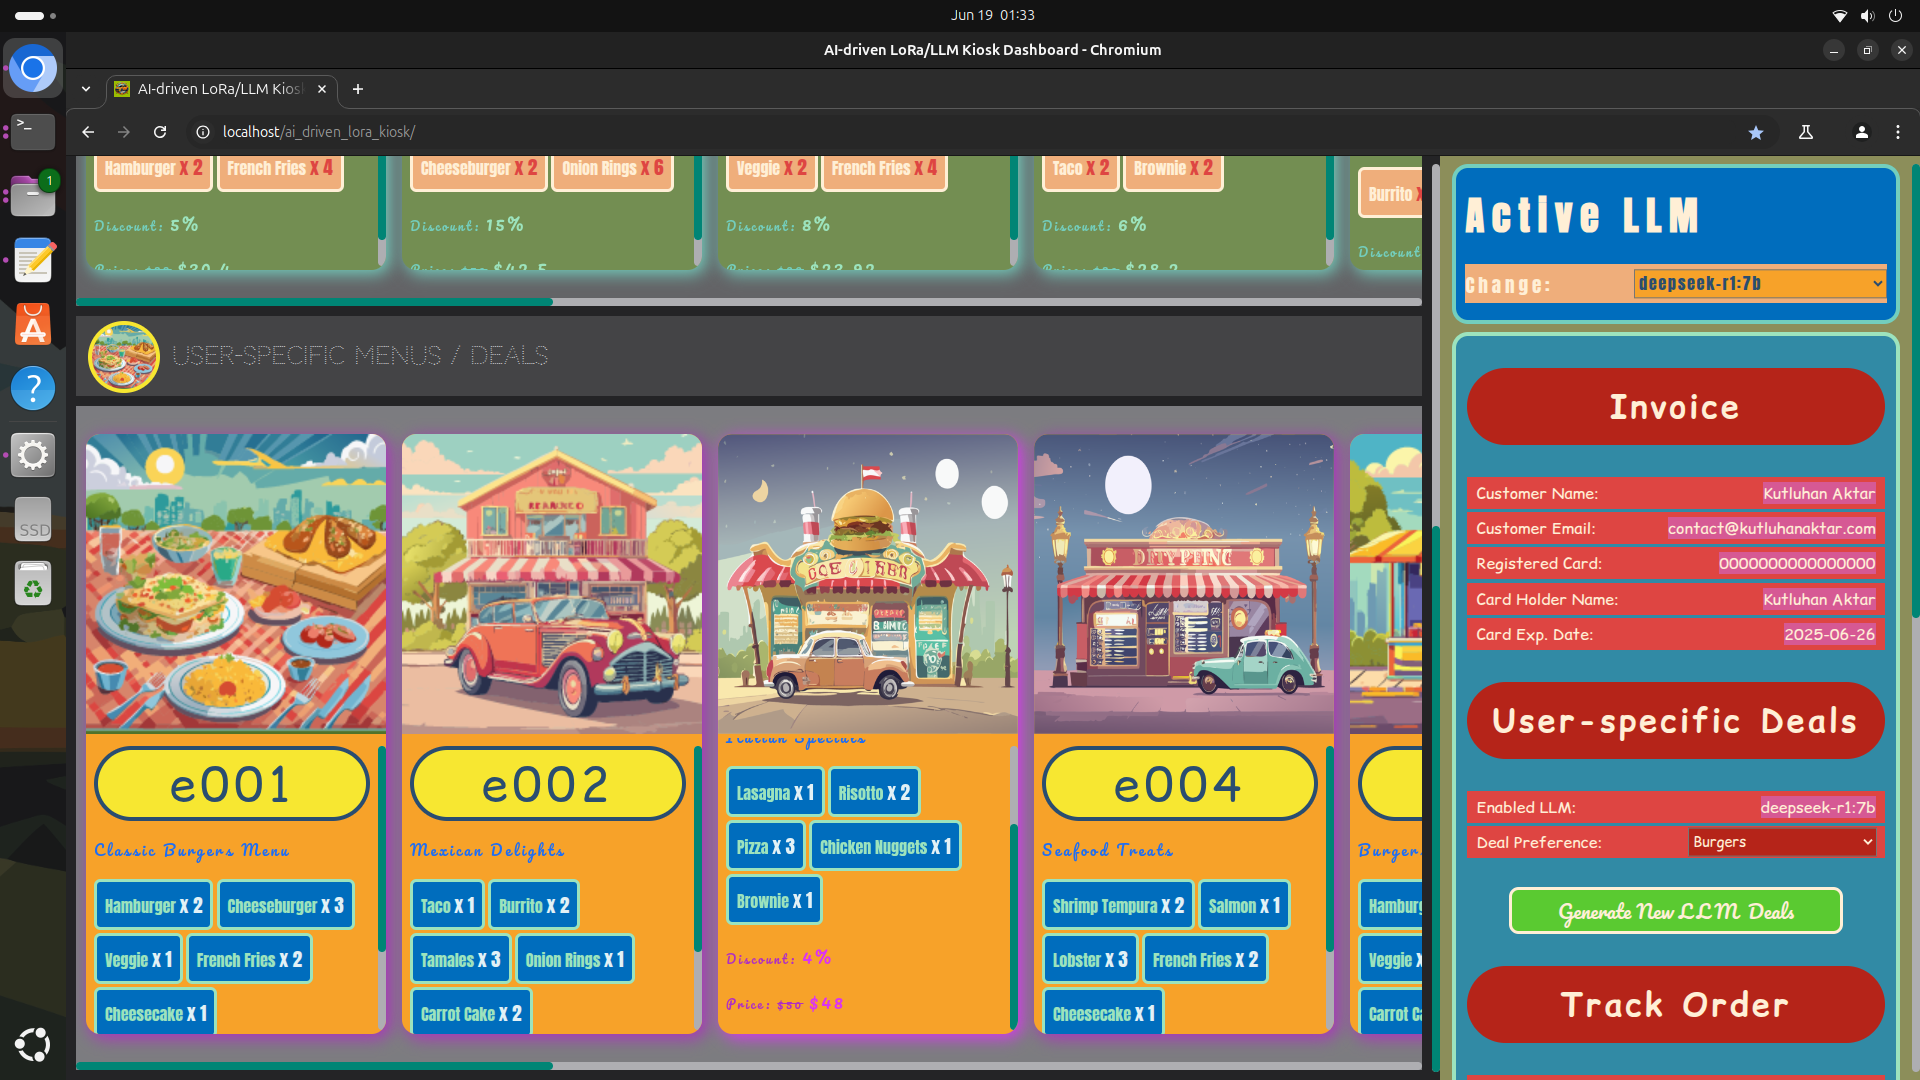Click the e002 Mexican diner thumbnail
The image size is (1920, 1080).
click(x=551, y=583)
